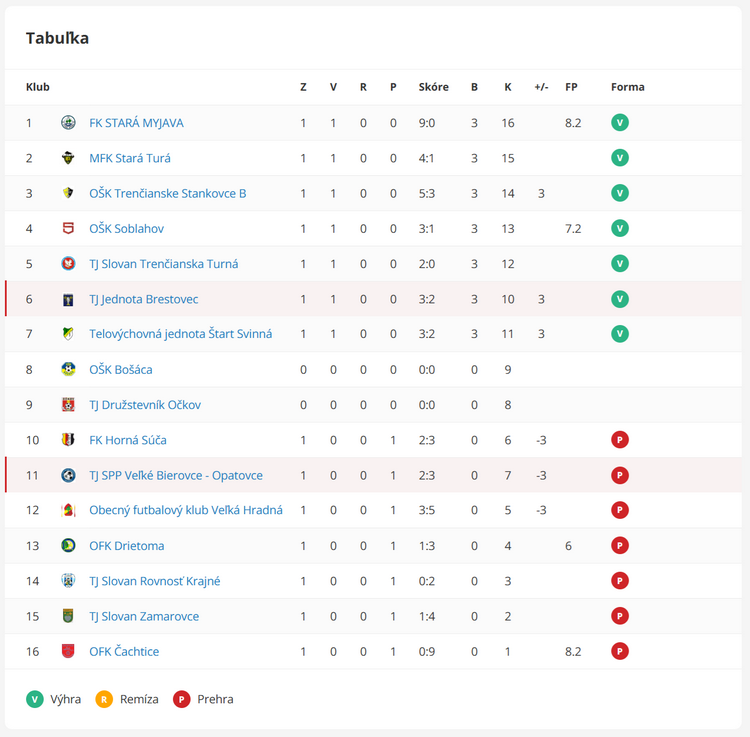Click the FK STARÁ MYJAVA club crest
Viewport: 750px width, 737px height.
point(68,123)
